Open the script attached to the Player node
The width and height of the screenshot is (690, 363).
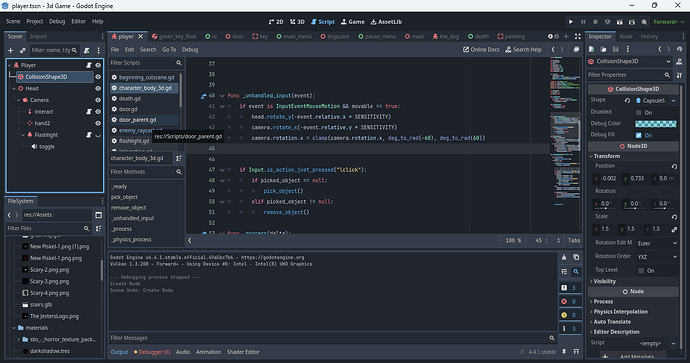[88, 65]
